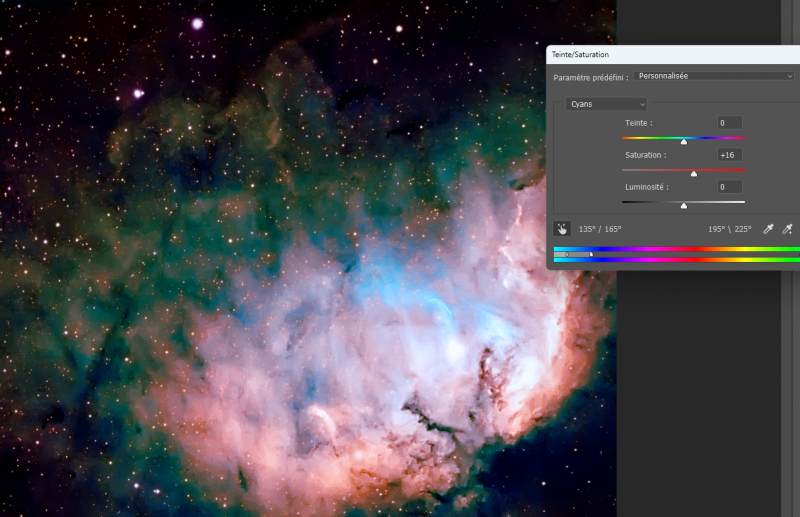800x517 pixels.
Task: Activate the on-image targeted adjustment hand tool
Action: [562, 229]
